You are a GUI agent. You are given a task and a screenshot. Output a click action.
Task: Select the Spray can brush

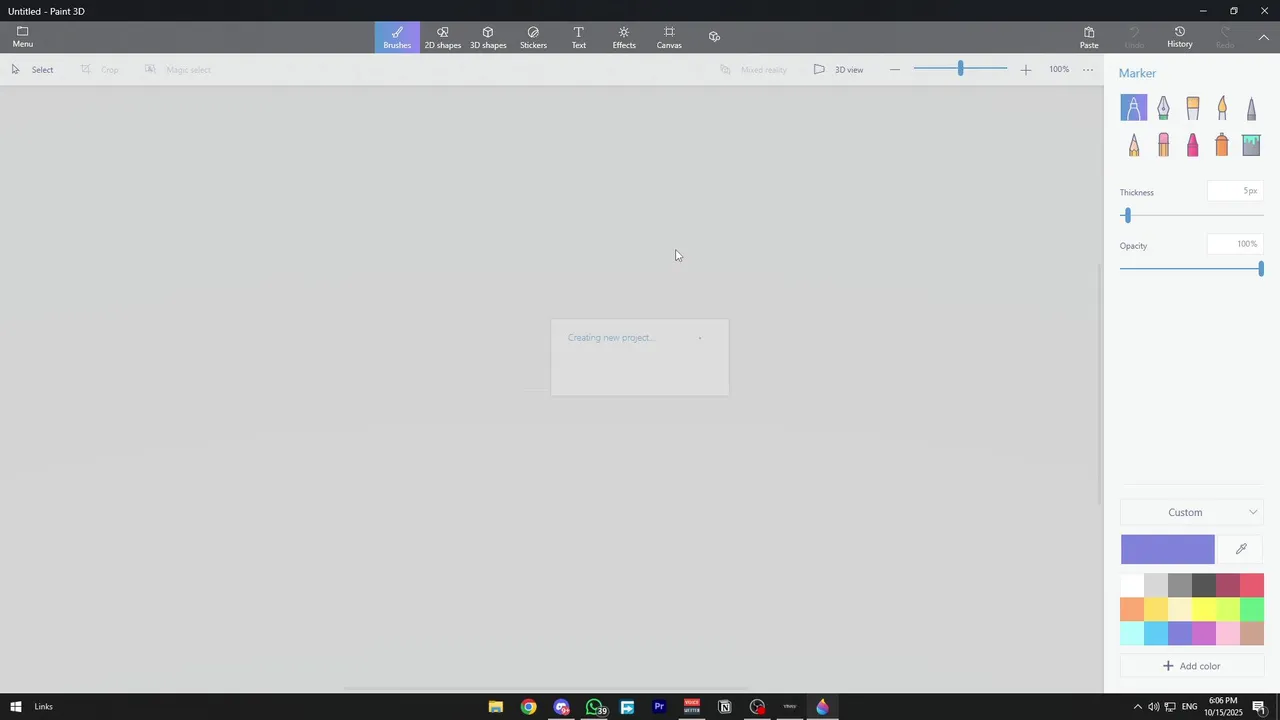[x=1222, y=145]
